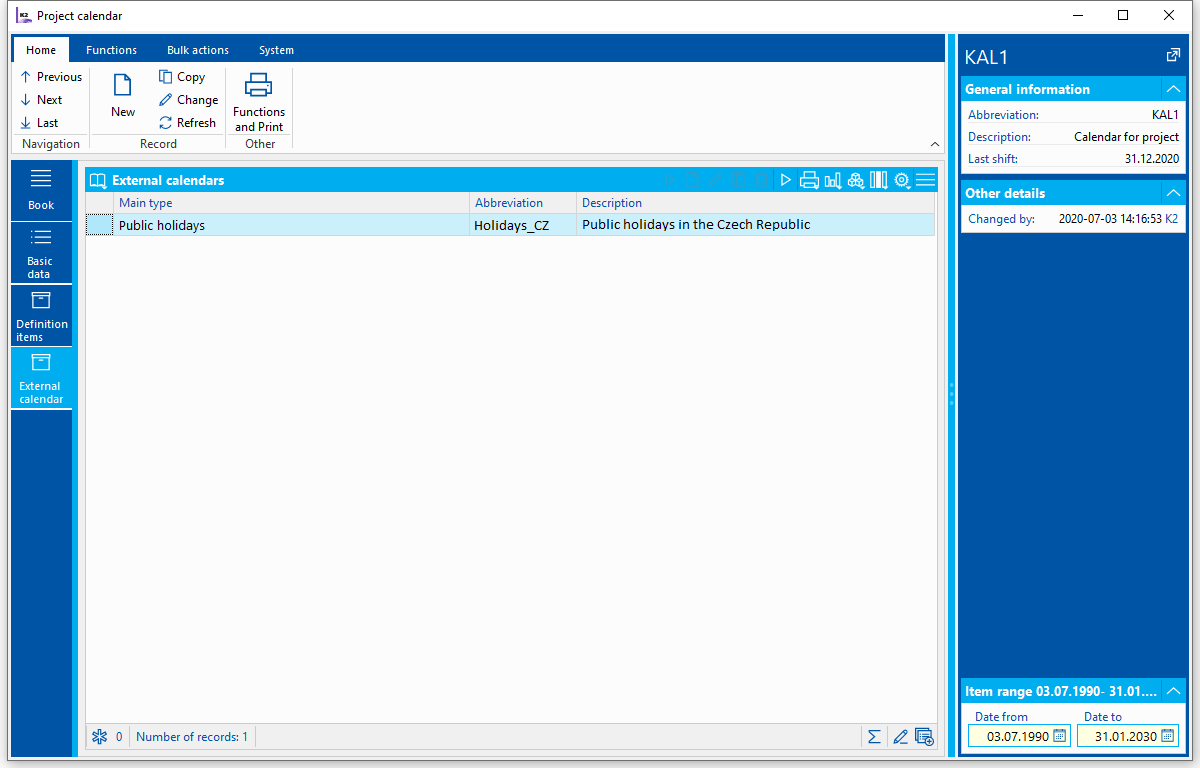The width and height of the screenshot is (1200, 768).
Task: Click the External calendars book icon
Action: click(x=98, y=181)
